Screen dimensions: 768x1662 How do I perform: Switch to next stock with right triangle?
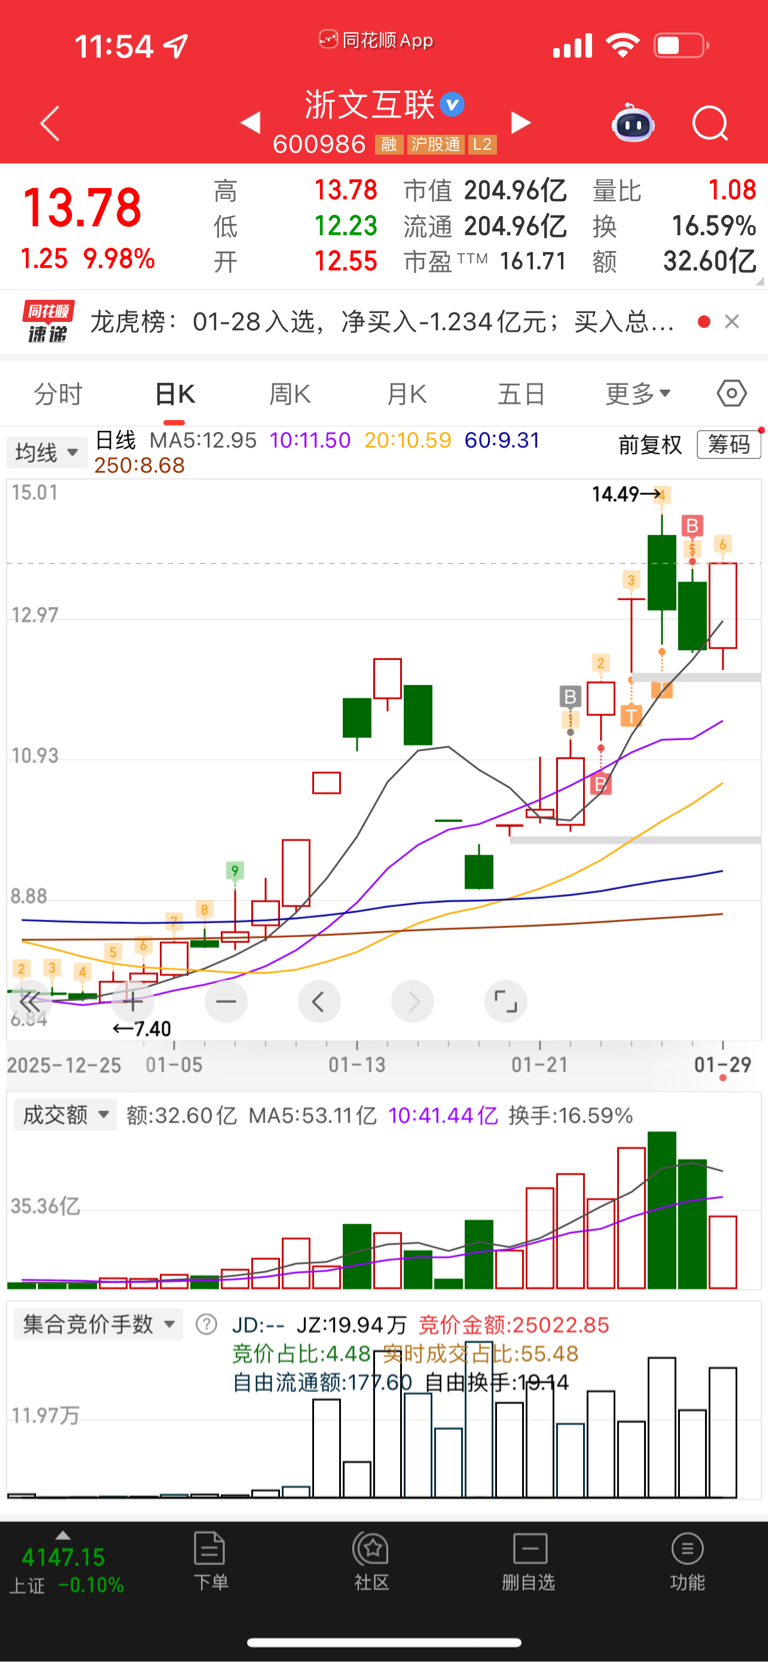click(521, 123)
